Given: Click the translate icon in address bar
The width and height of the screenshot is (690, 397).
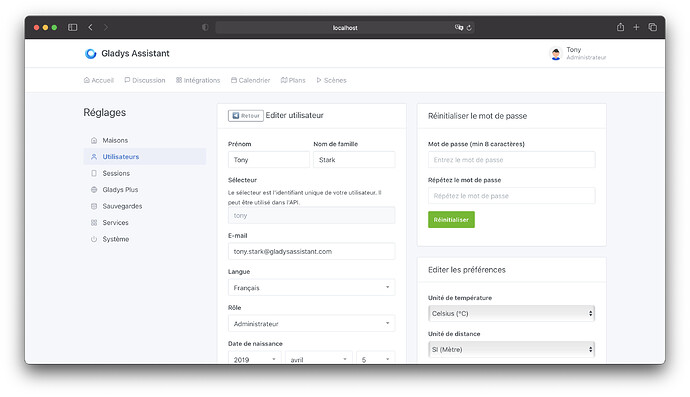Looking at the screenshot, I should tap(459, 27).
